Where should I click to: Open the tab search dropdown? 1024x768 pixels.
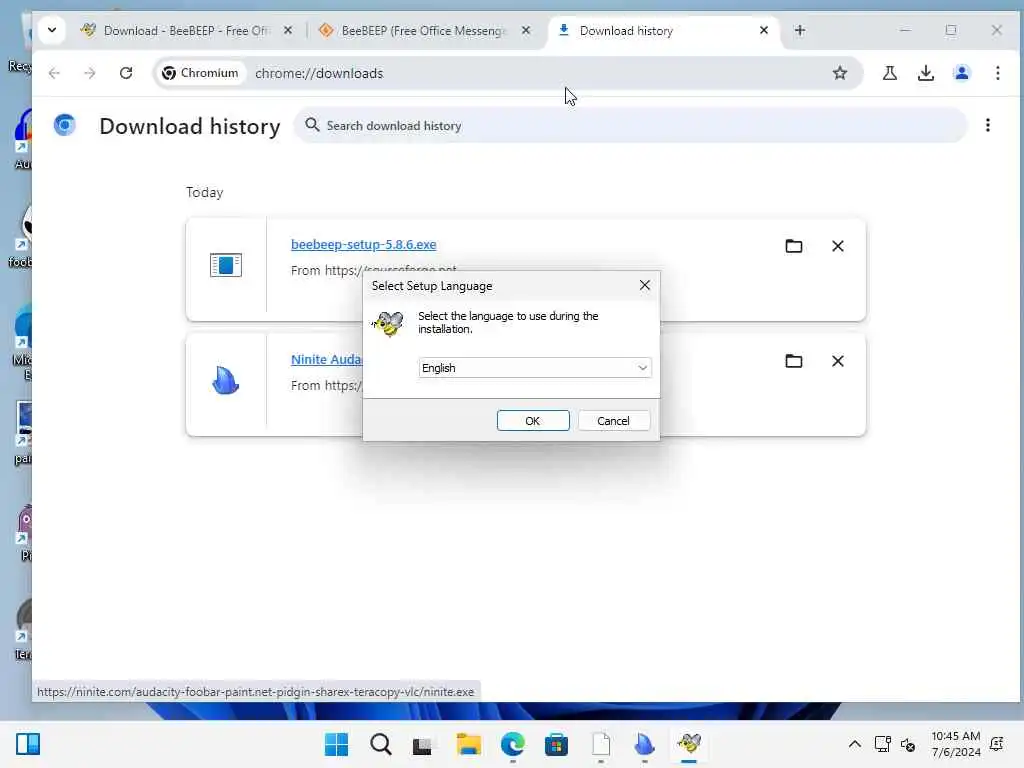[x=52, y=30]
